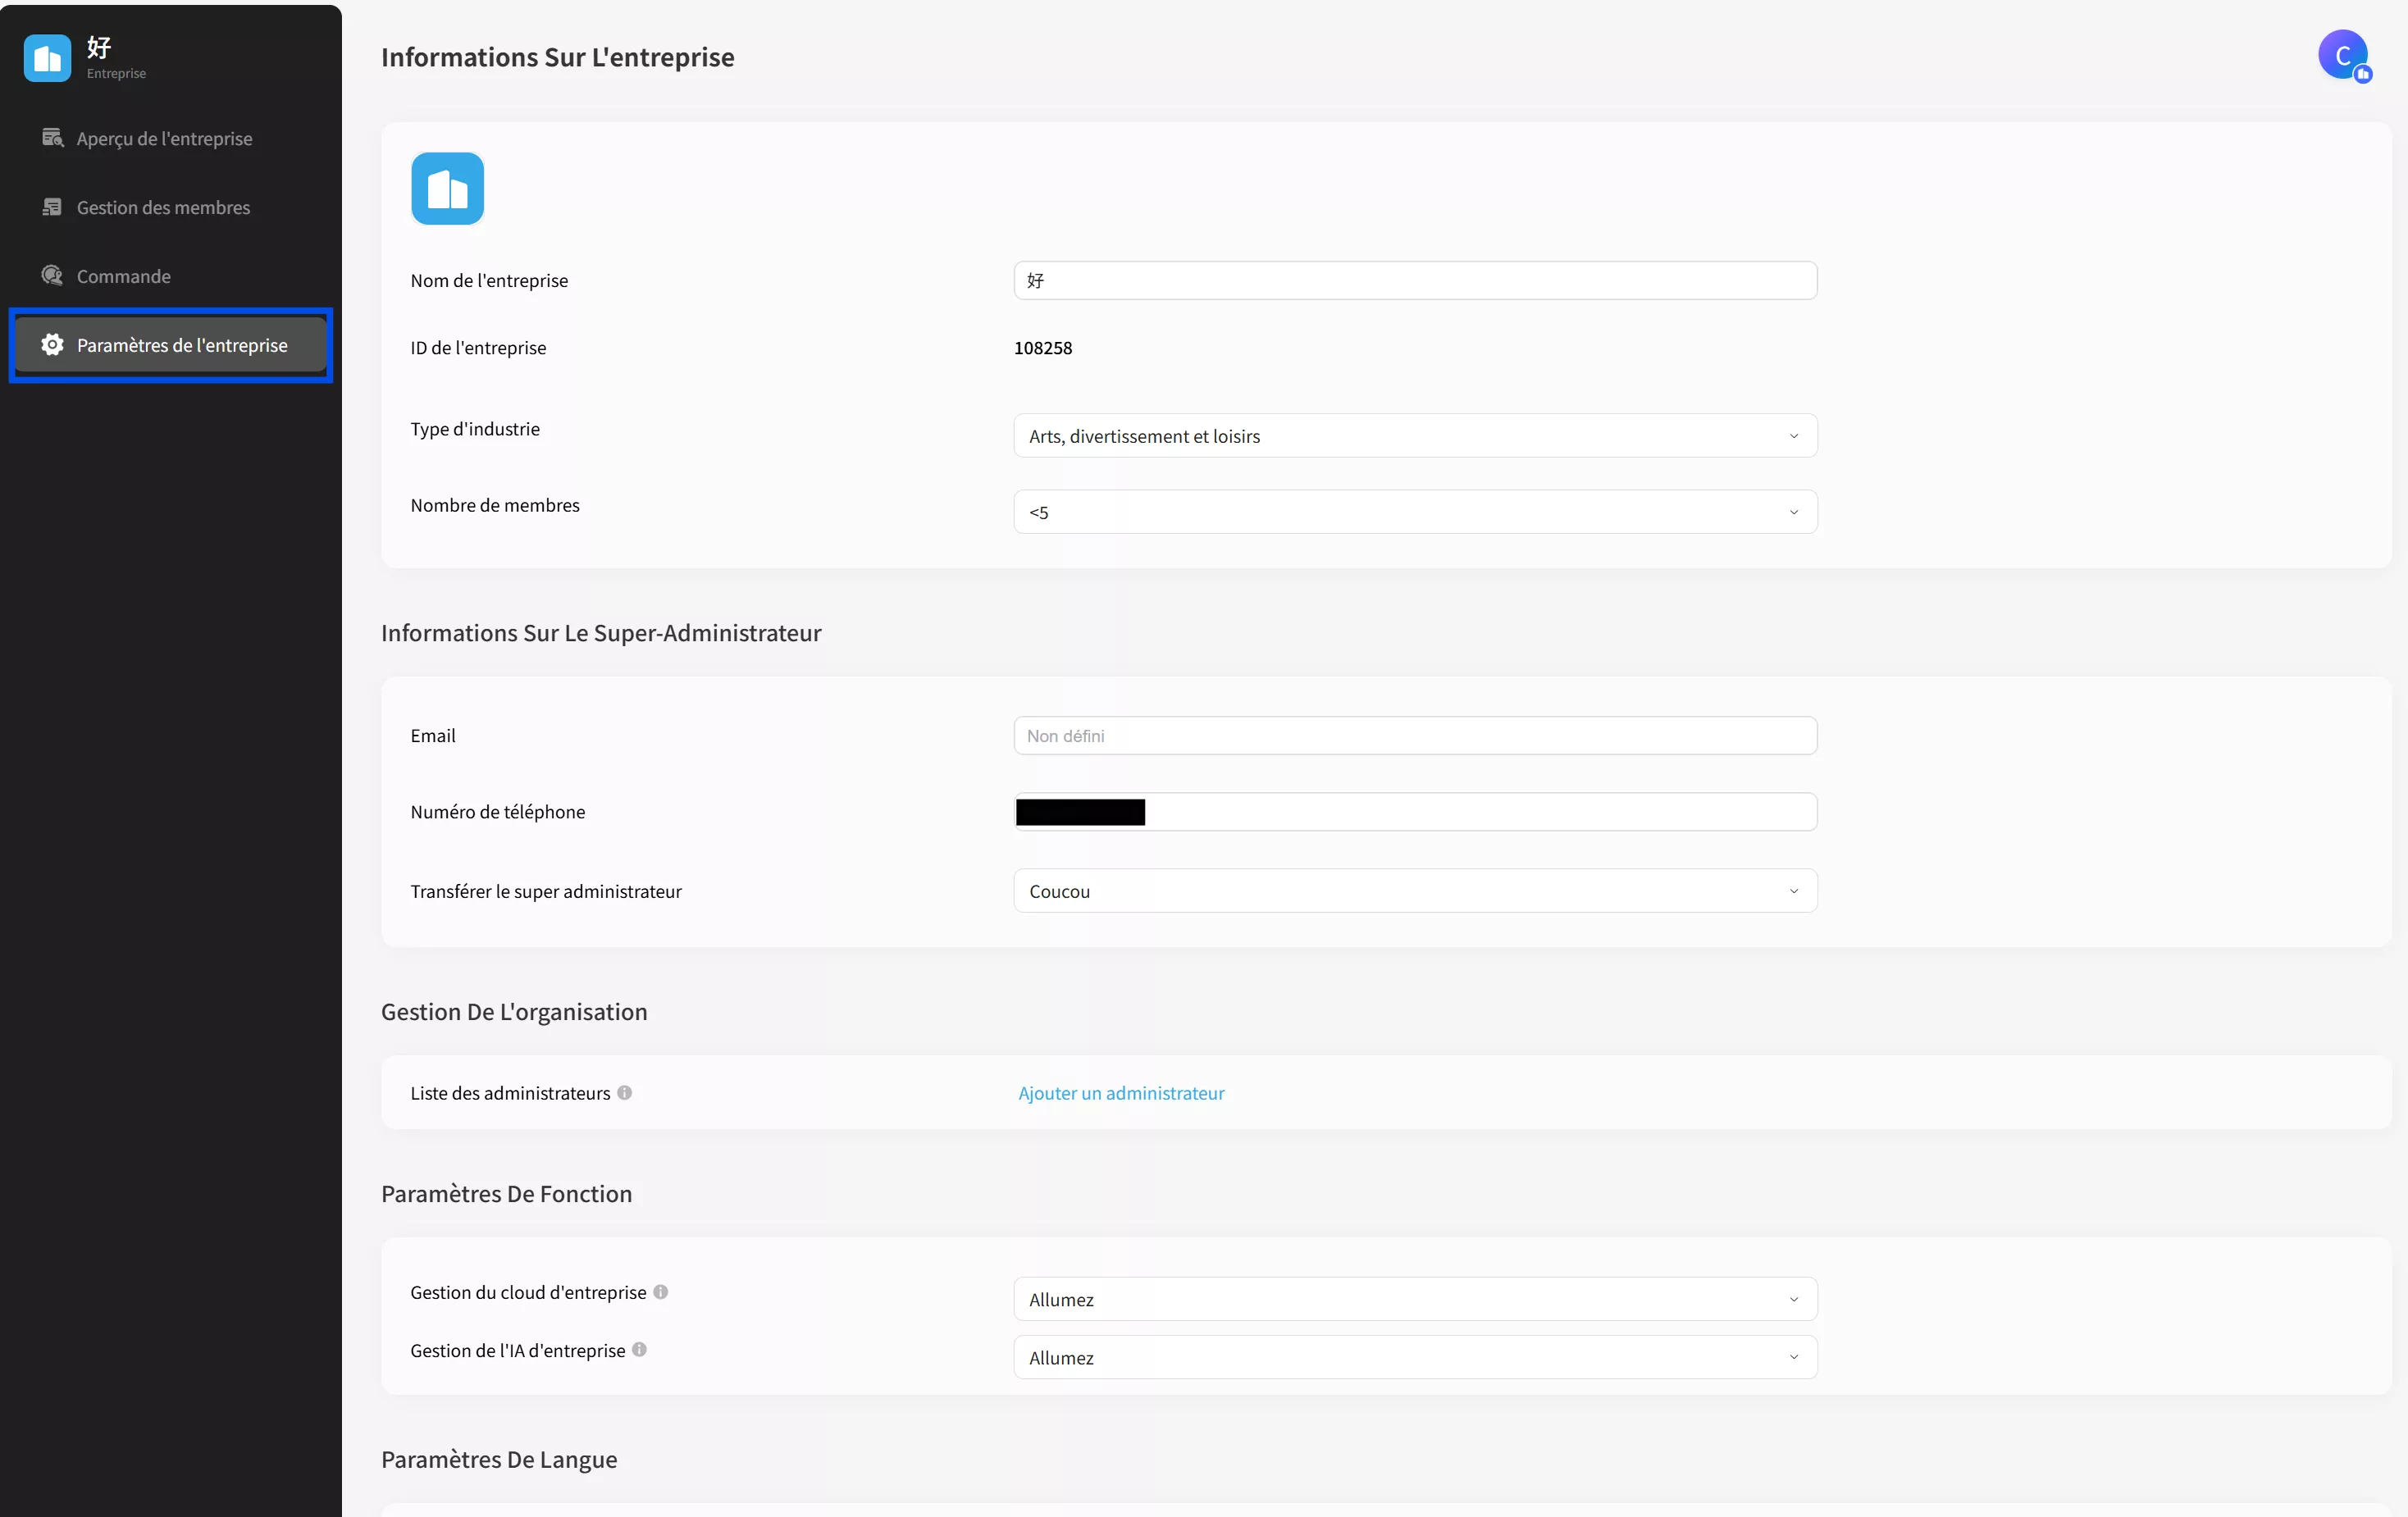Click the Aperçu de l'entreprise icon
Screen dimensions: 2408x1517
[x=52, y=138]
